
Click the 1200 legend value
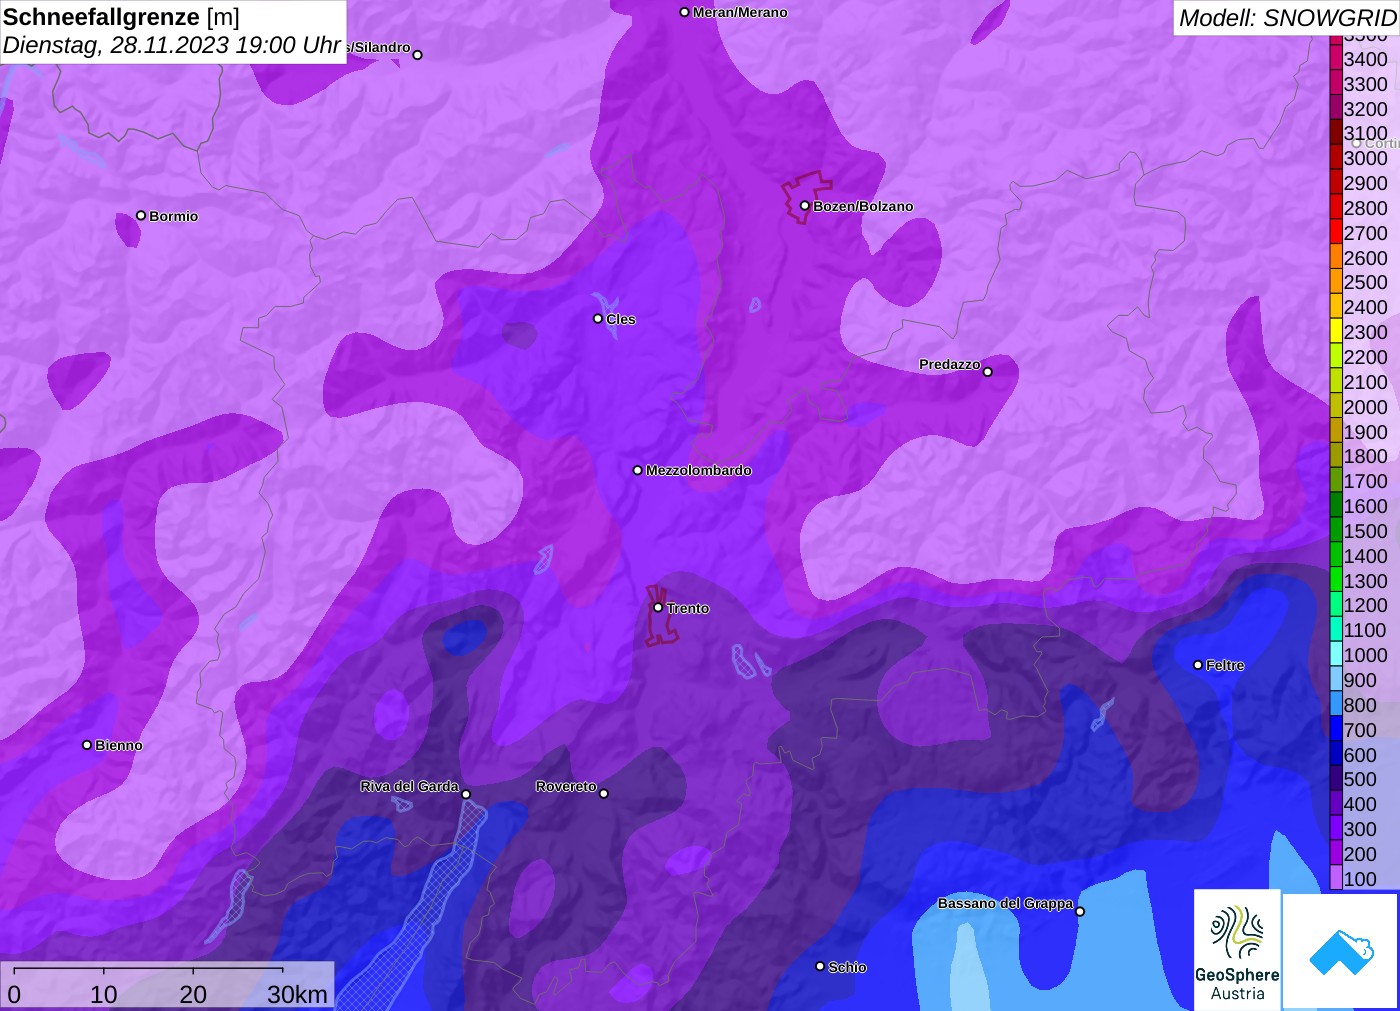1366,605
